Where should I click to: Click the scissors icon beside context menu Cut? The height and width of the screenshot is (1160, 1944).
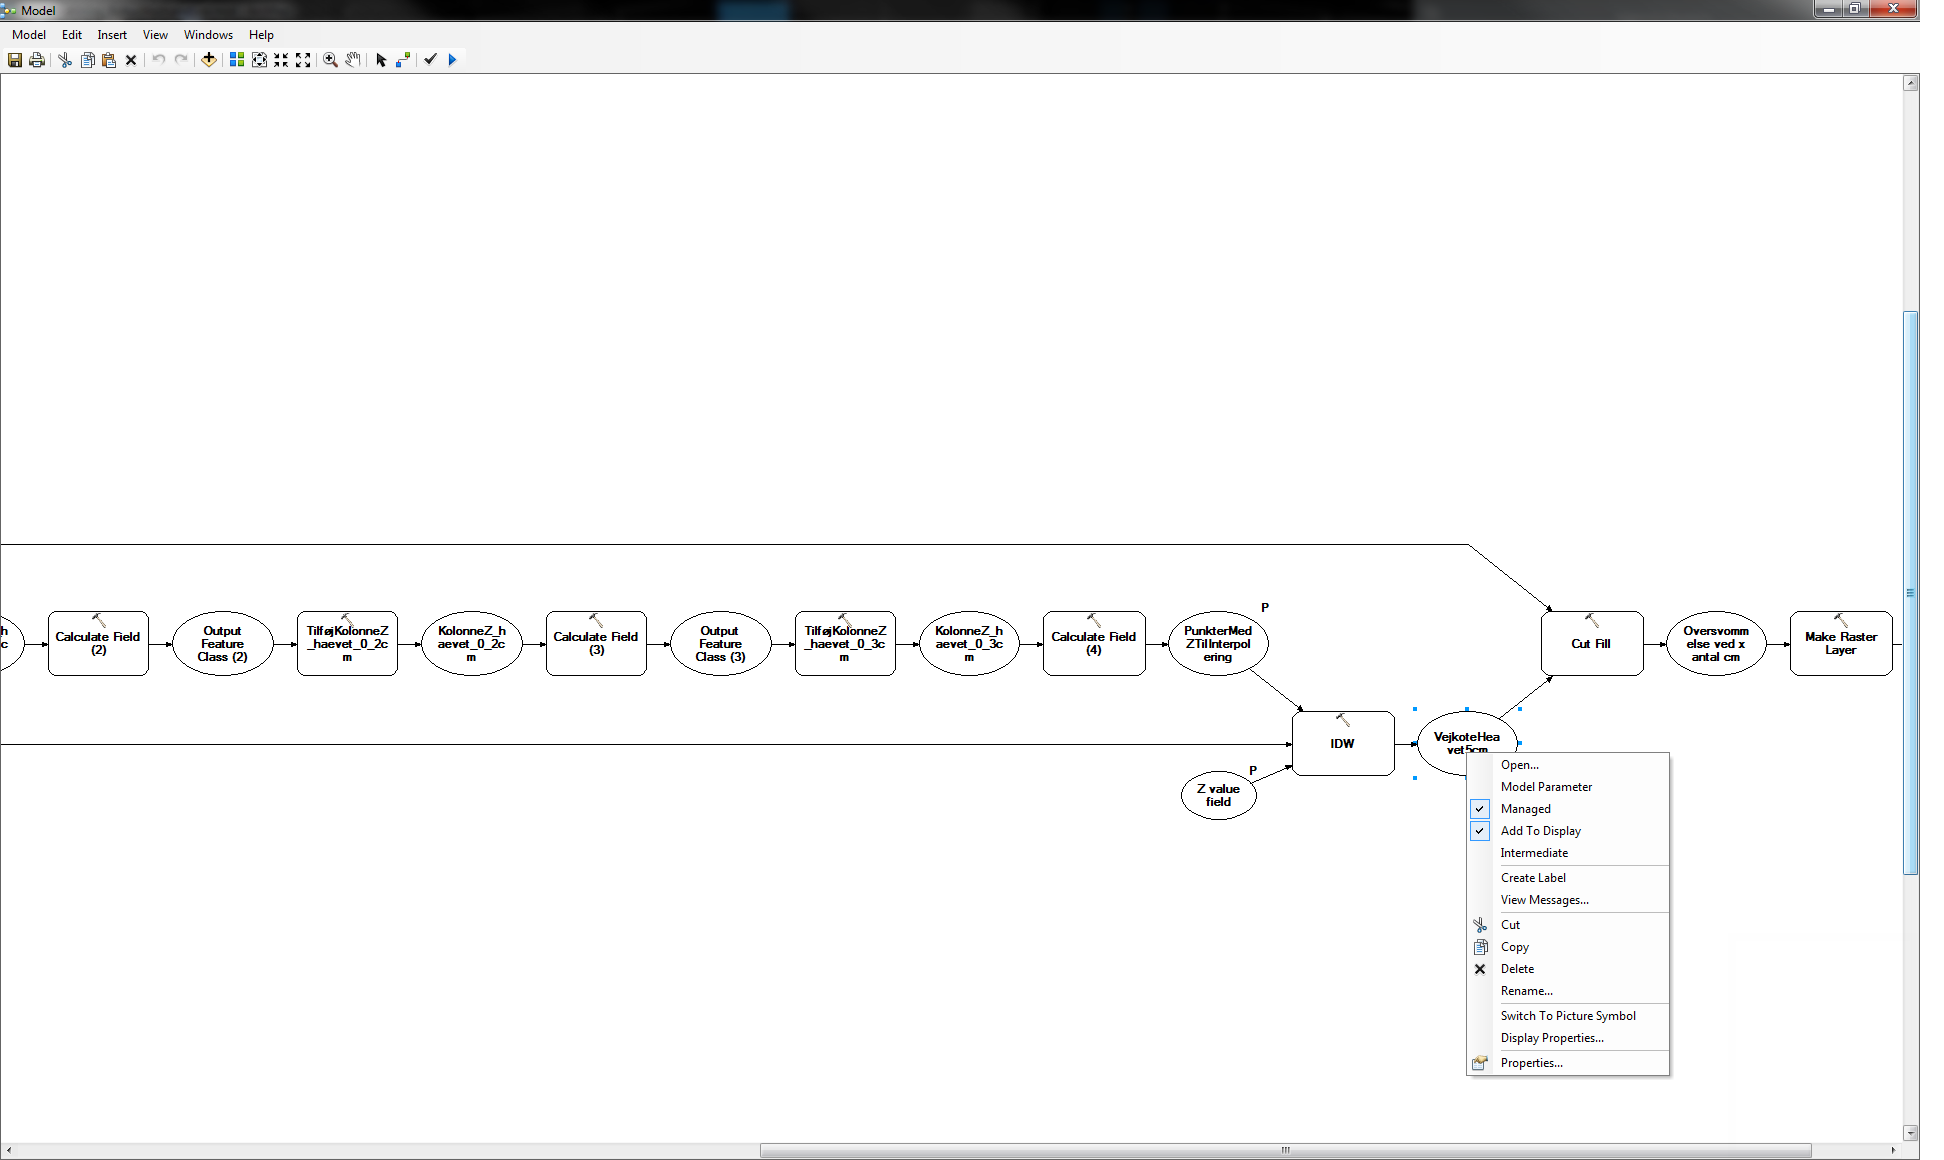point(1480,925)
